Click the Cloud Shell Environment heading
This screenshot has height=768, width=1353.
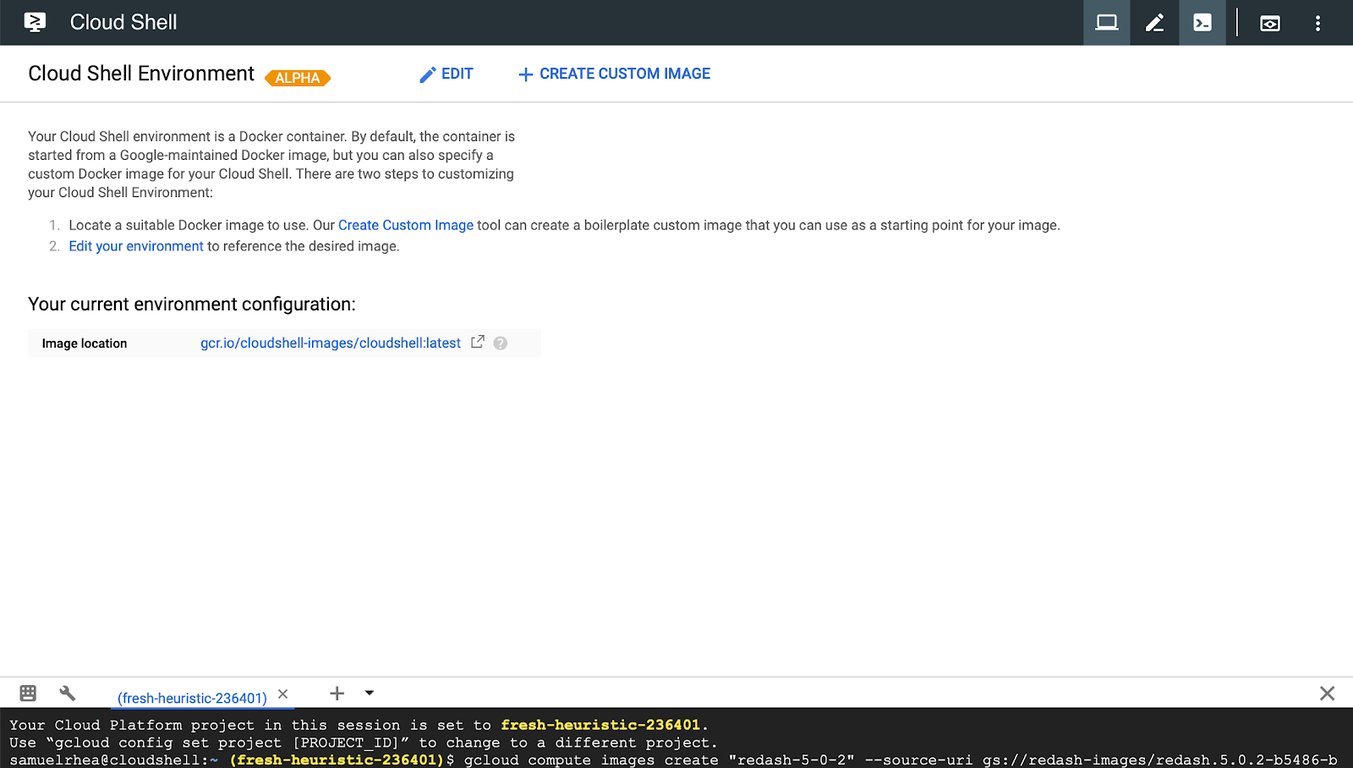141,74
